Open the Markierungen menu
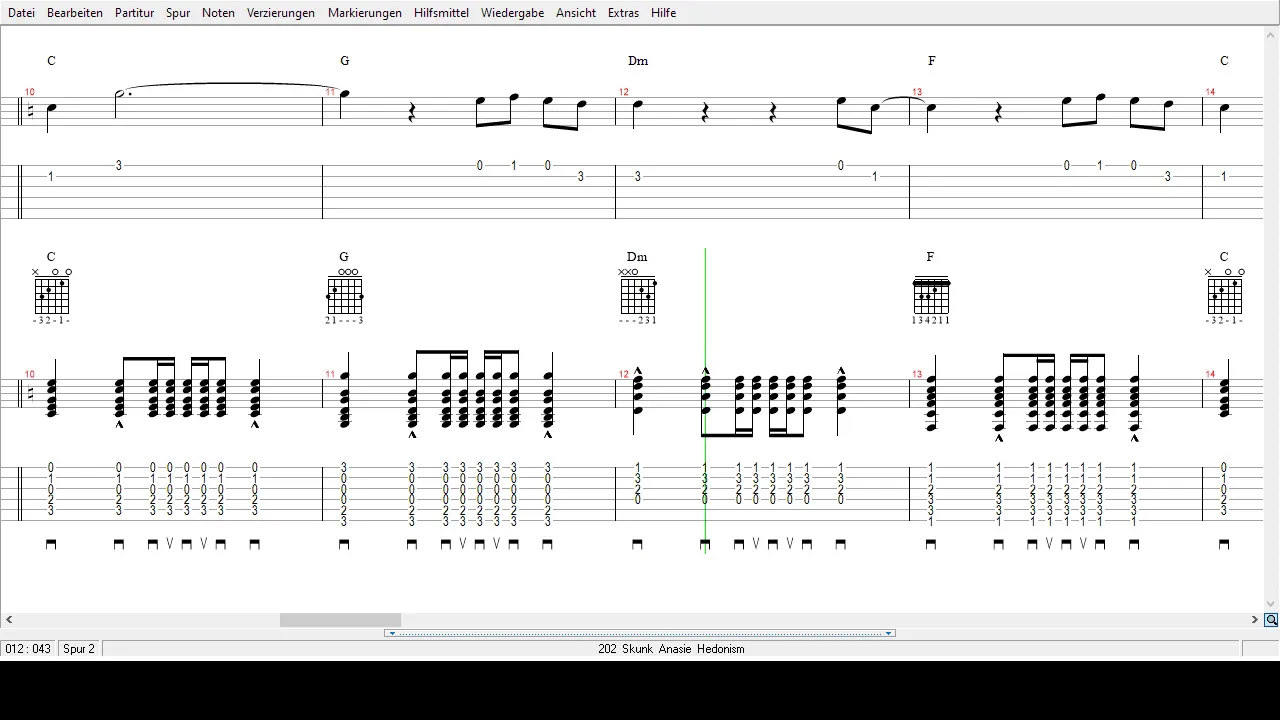 (365, 13)
